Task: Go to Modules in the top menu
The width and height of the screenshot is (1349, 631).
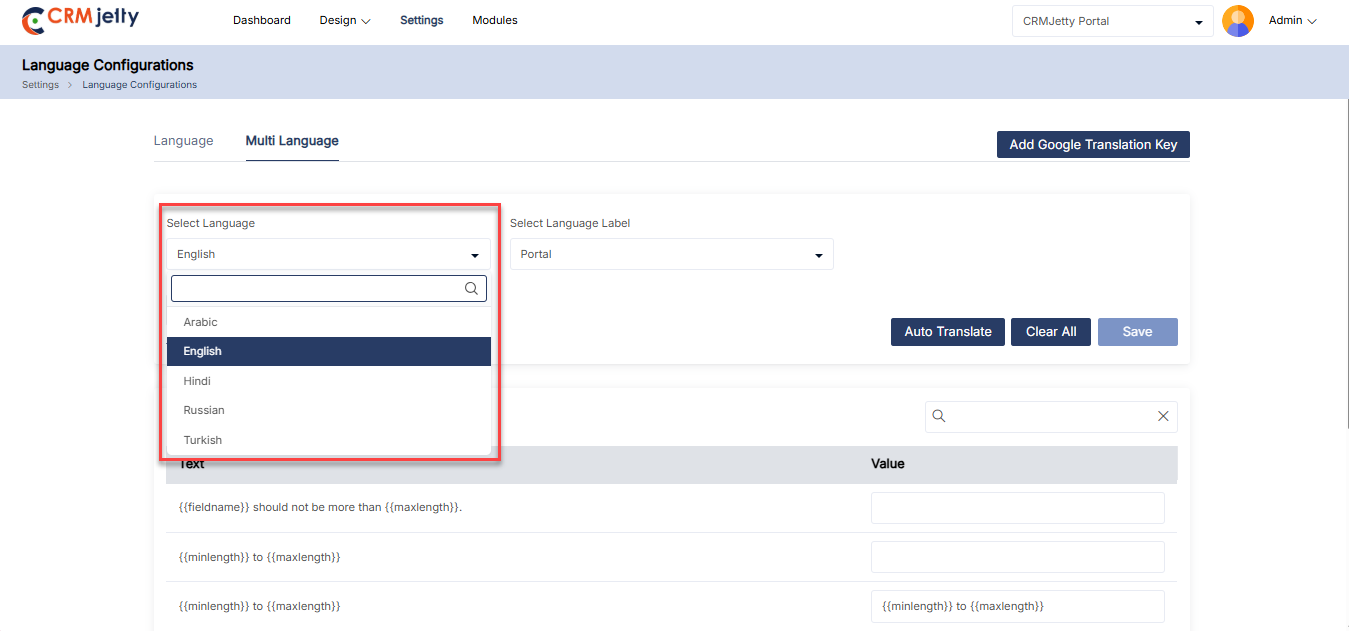Action: pyautogui.click(x=495, y=20)
